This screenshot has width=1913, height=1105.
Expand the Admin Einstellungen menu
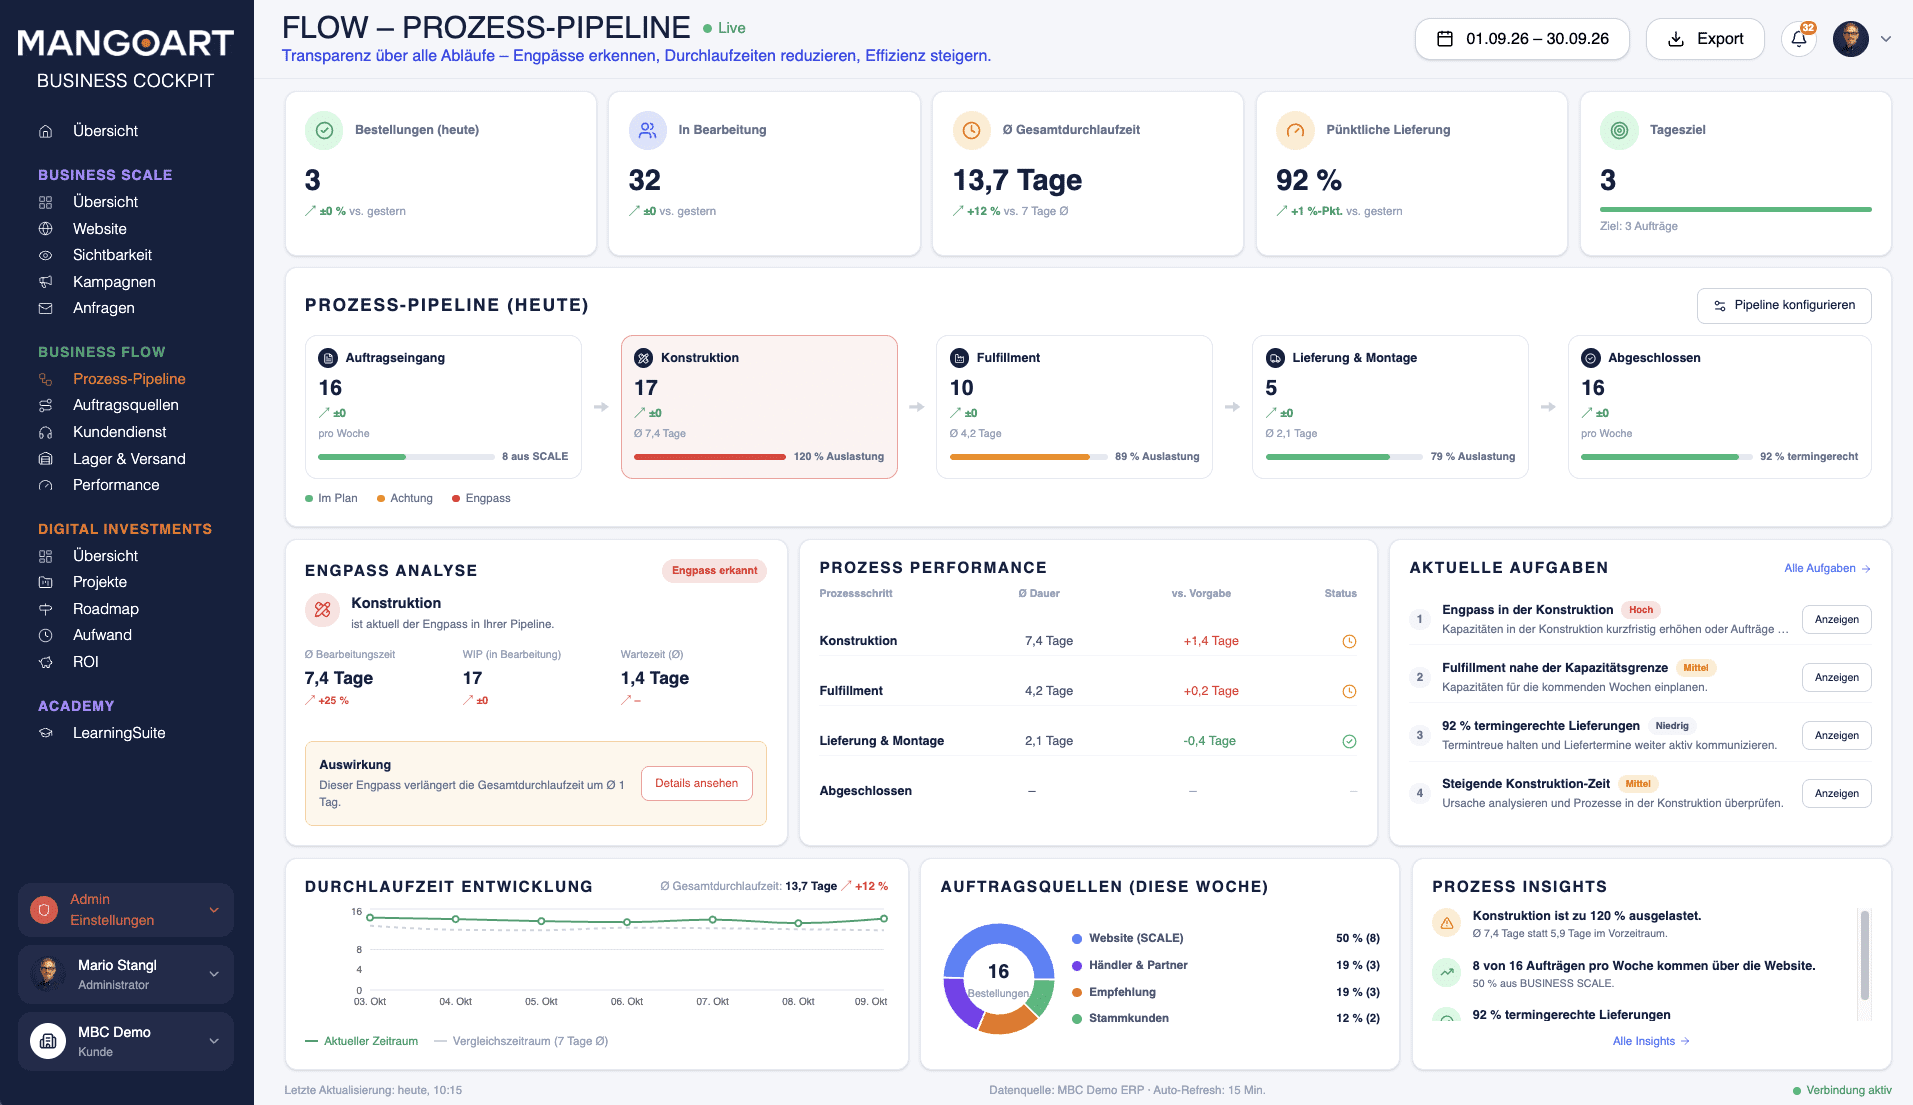pyautogui.click(x=214, y=910)
